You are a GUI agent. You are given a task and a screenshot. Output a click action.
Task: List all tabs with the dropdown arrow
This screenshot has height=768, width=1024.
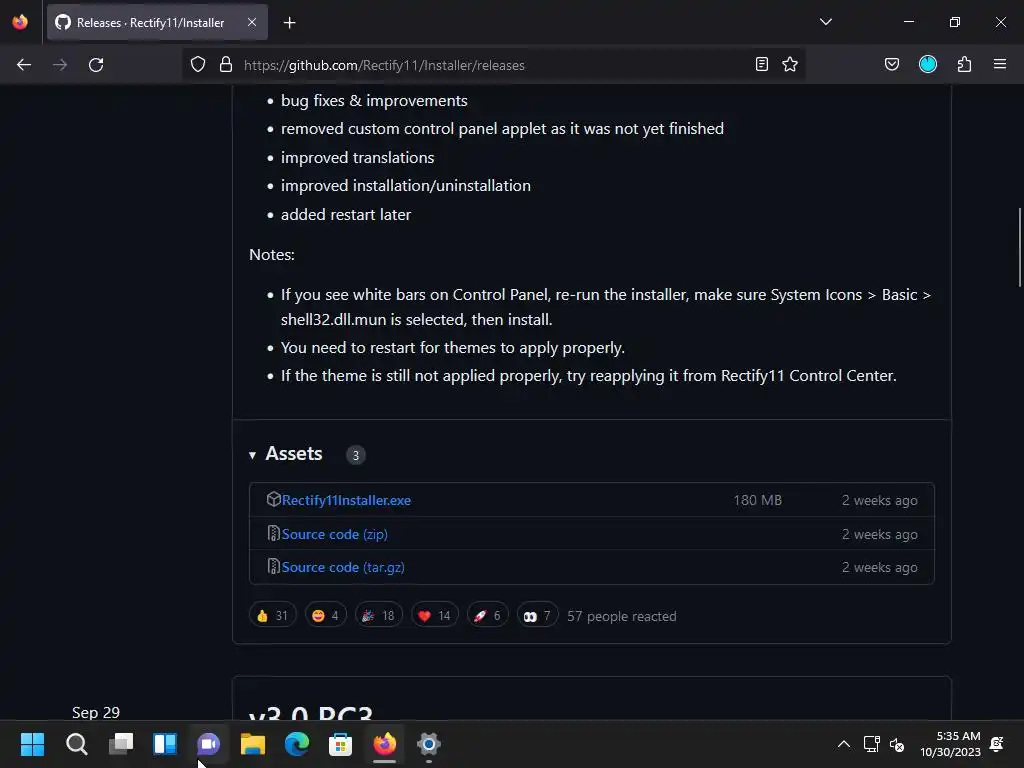click(x=825, y=22)
